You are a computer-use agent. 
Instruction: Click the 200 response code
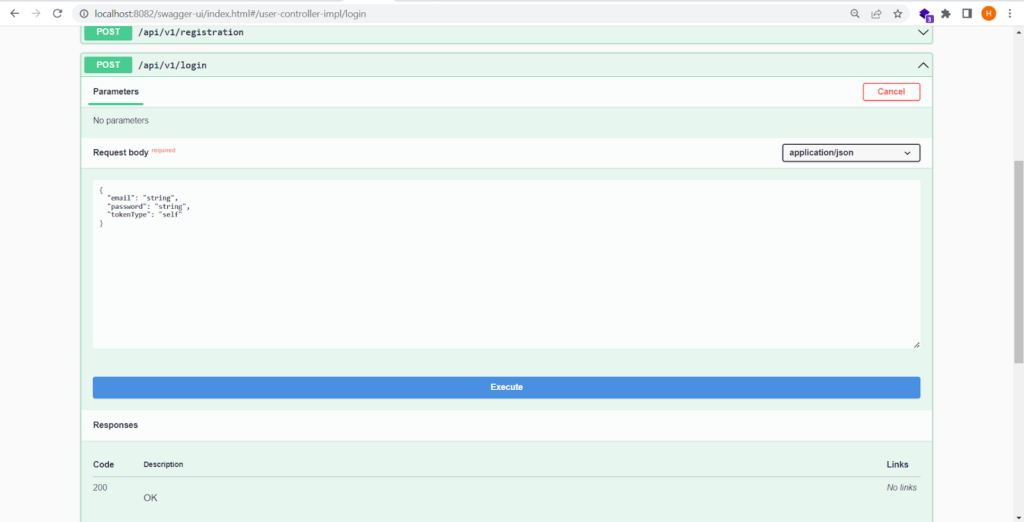point(100,487)
